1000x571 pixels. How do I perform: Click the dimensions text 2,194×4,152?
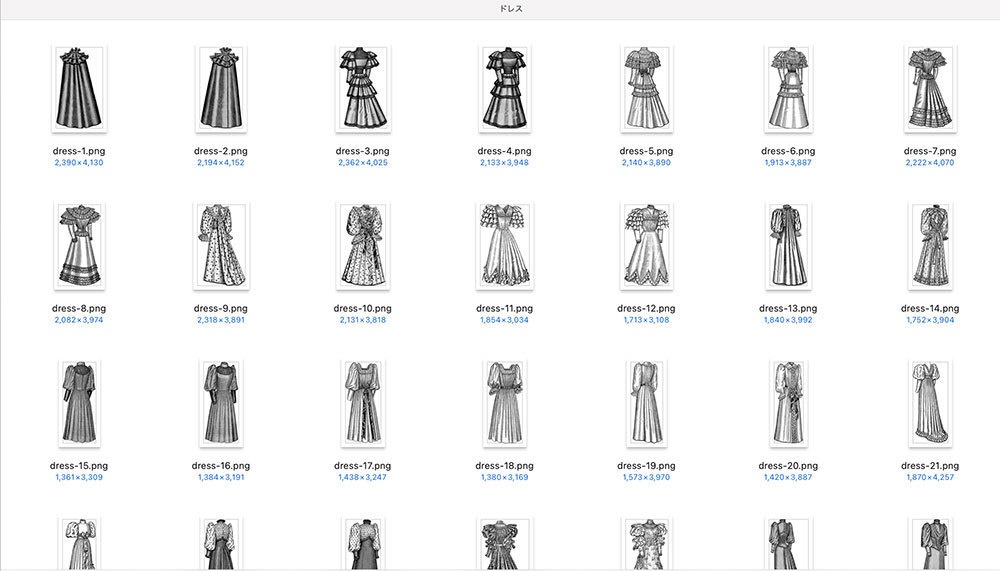[221, 163]
